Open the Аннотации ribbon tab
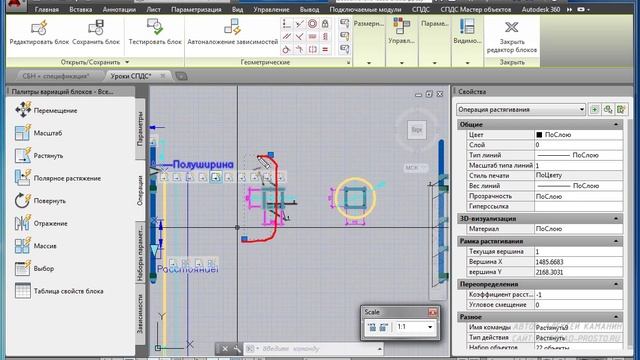The width and height of the screenshot is (640, 360). click(x=119, y=9)
